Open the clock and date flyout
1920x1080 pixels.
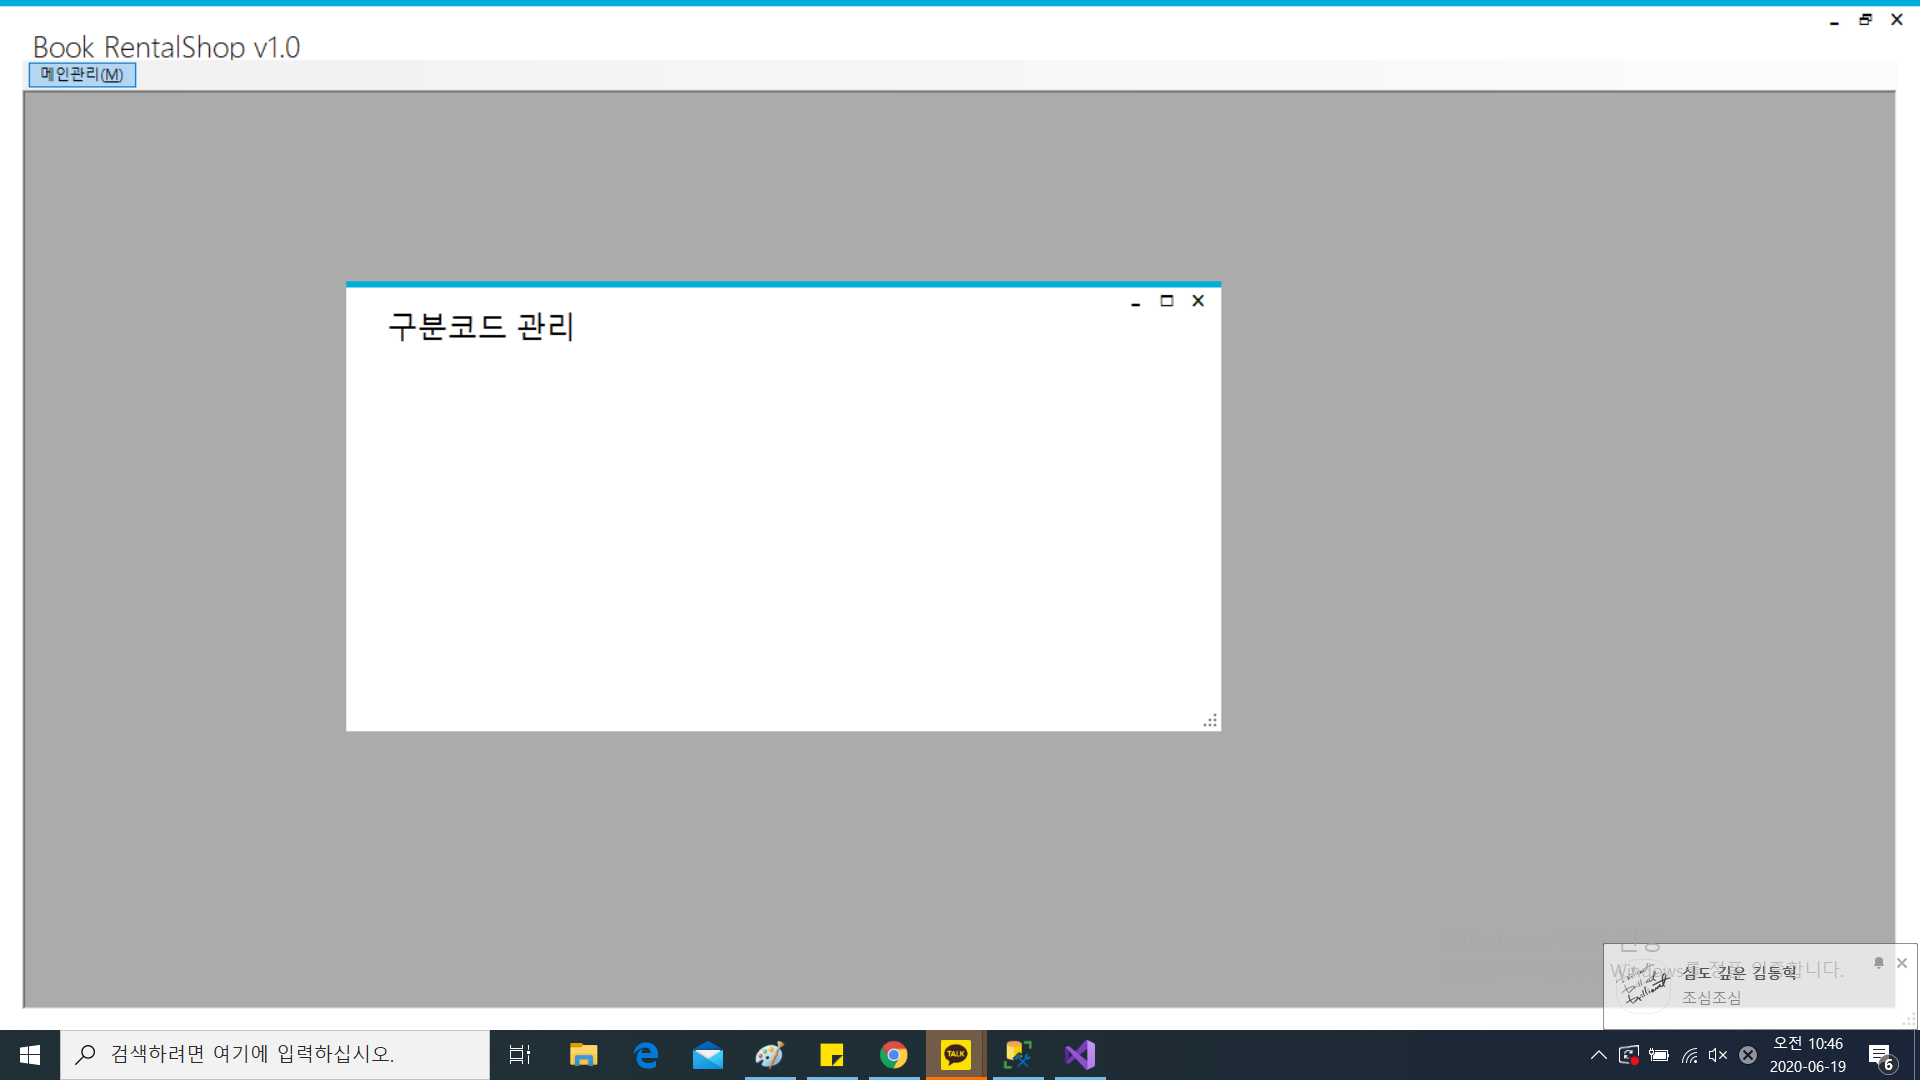click(1807, 1055)
